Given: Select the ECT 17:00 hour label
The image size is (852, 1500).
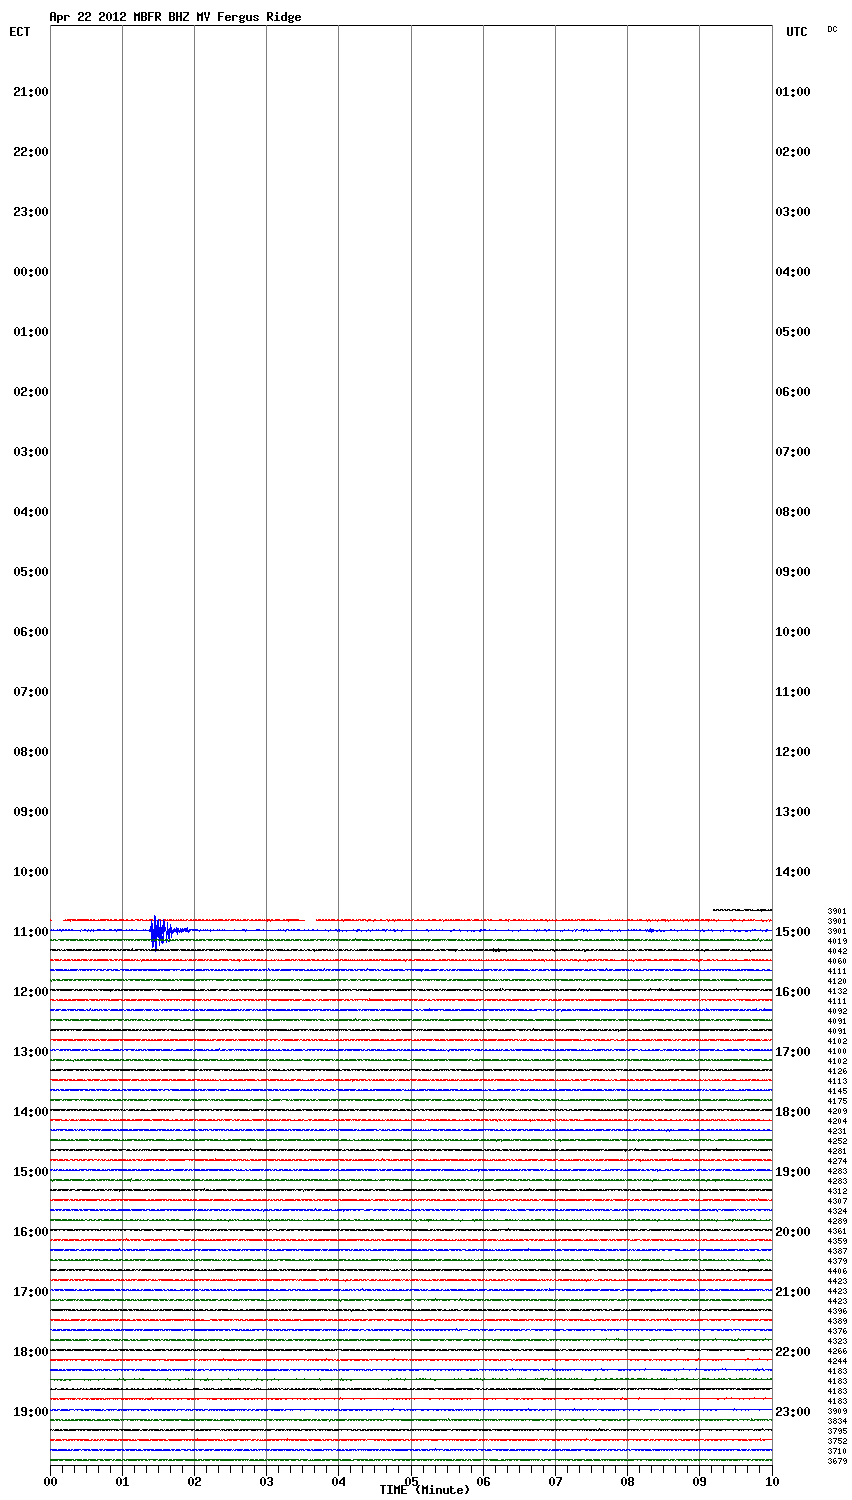Looking at the screenshot, I should (x=31, y=1292).
